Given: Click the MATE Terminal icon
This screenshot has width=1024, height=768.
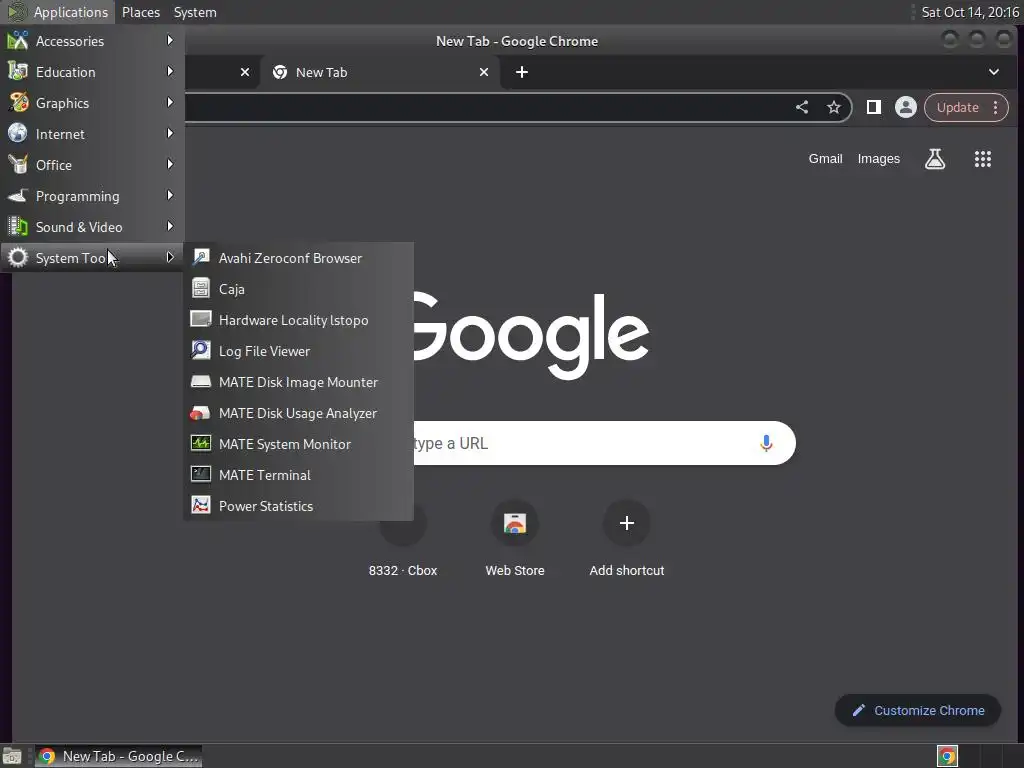Looking at the screenshot, I should tap(200, 474).
